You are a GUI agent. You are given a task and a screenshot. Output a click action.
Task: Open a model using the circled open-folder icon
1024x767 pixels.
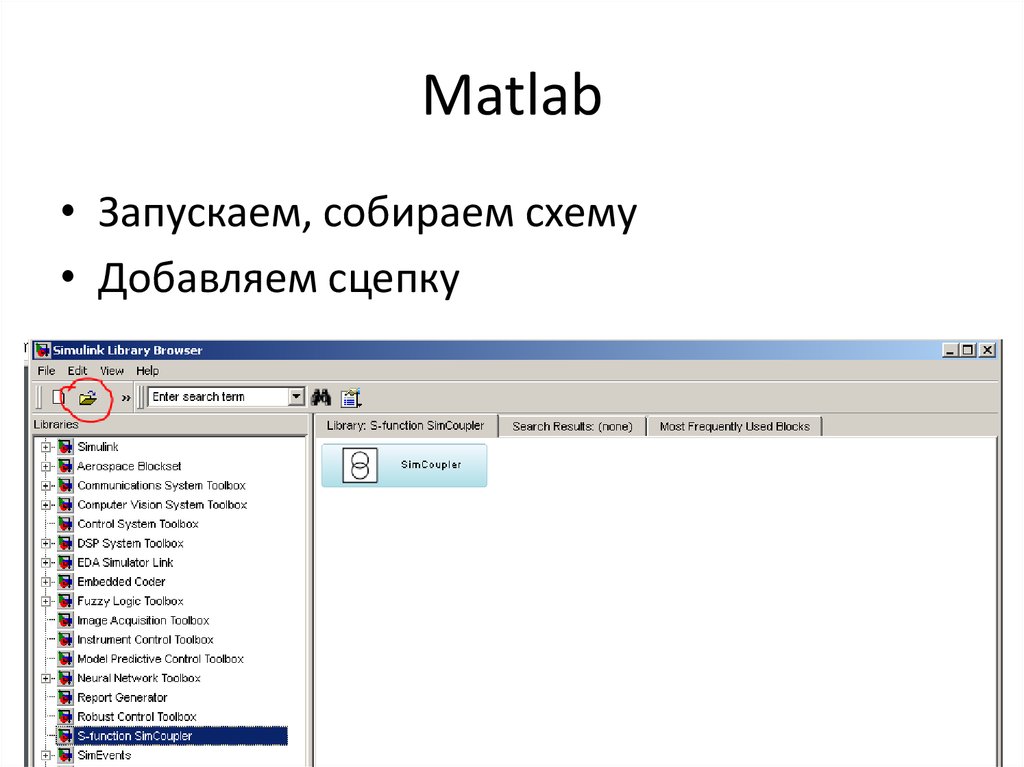pyautogui.click(x=88, y=396)
